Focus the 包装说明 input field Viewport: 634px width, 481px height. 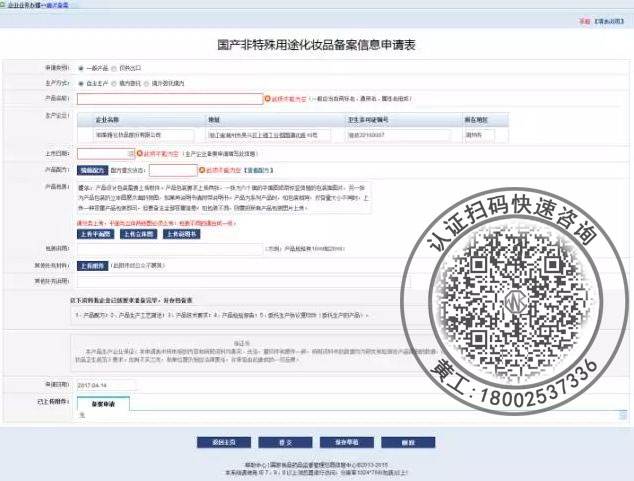coord(170,249)
